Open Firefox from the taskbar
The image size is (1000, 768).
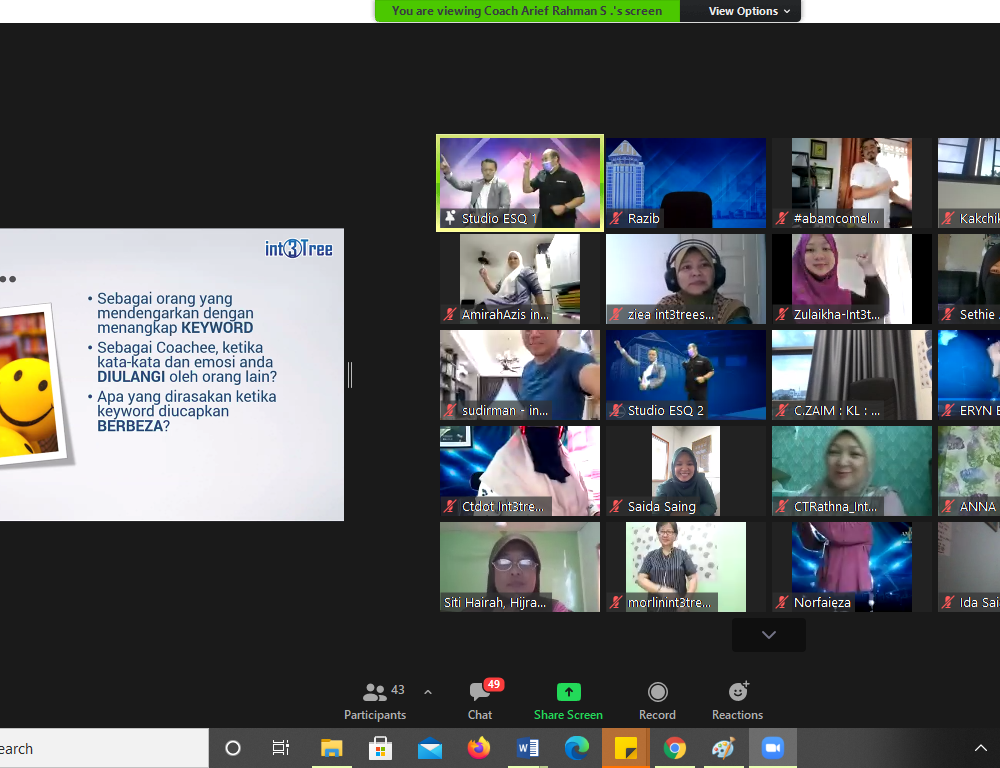coord(479,748)
